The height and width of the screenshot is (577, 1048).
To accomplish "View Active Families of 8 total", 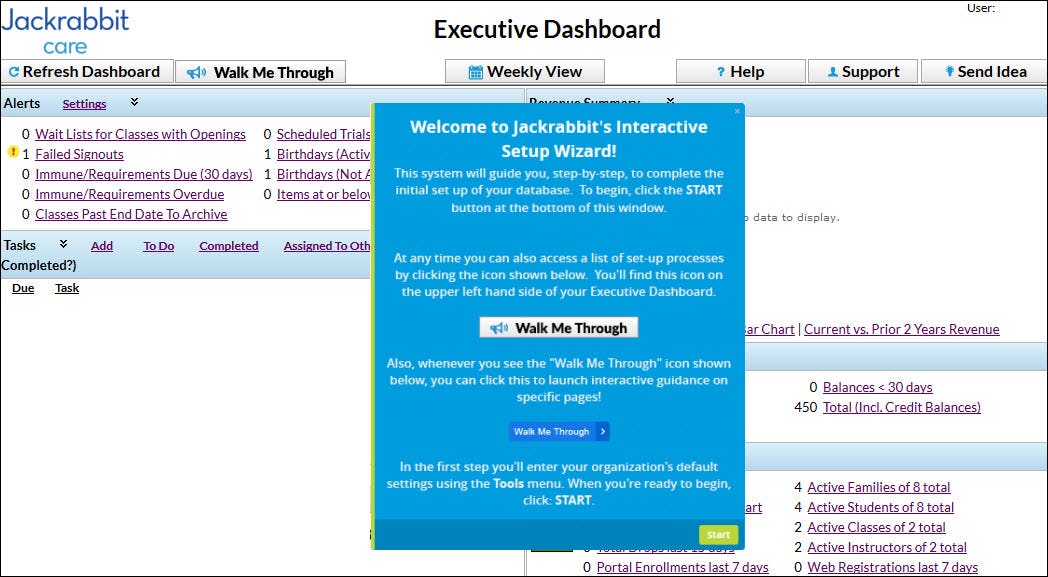I will click(x=879, y=487).
